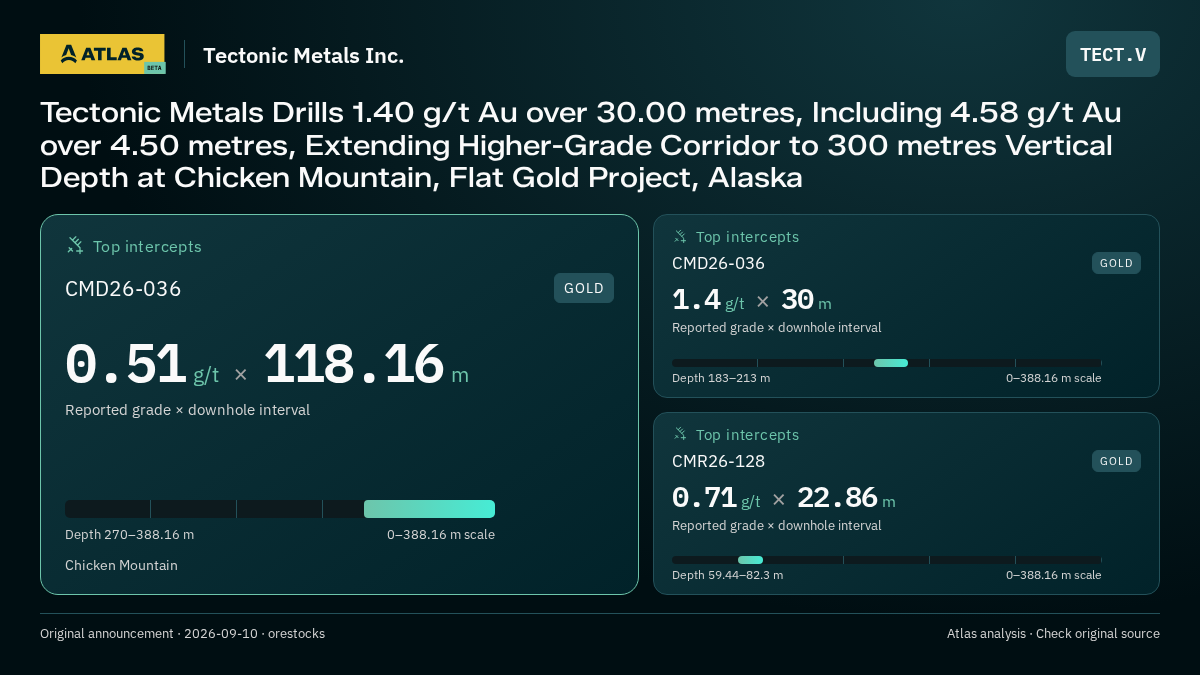Click the GOLD tag on the CMR26-128 card
The height and width of the screenshot is (675, 1200).
tap(1116, 461)
